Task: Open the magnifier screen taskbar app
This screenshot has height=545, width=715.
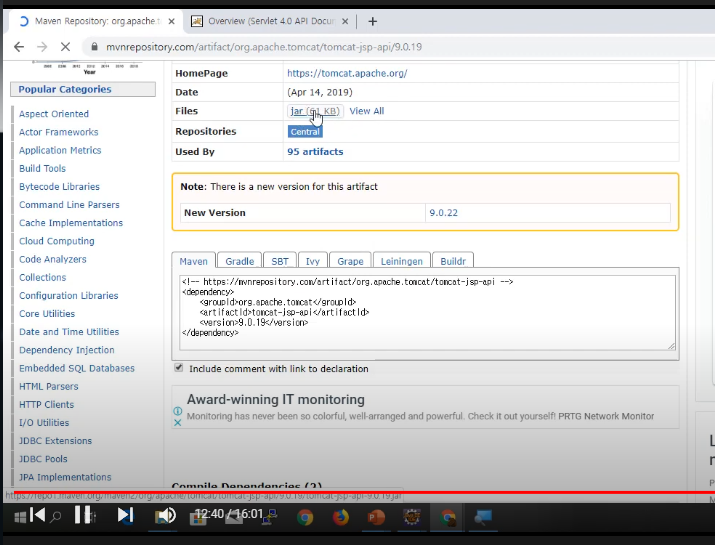Action: point(483,518)
